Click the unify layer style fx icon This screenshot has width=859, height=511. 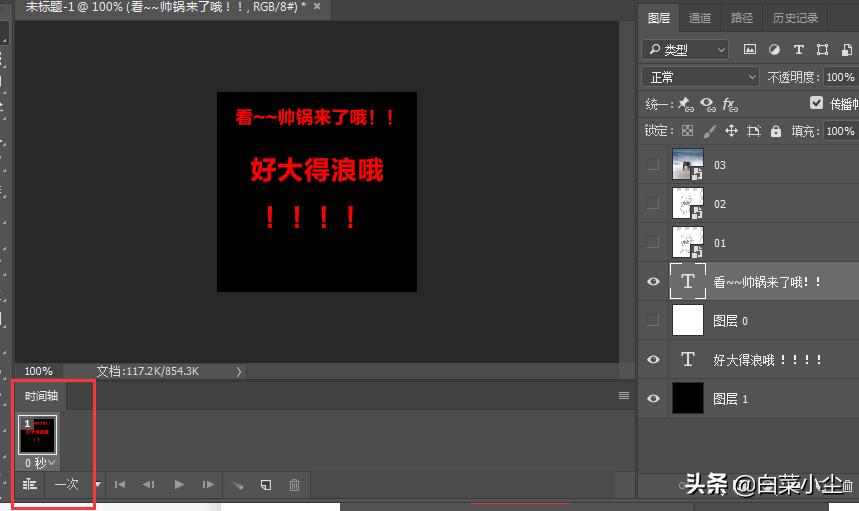(730, 104)
